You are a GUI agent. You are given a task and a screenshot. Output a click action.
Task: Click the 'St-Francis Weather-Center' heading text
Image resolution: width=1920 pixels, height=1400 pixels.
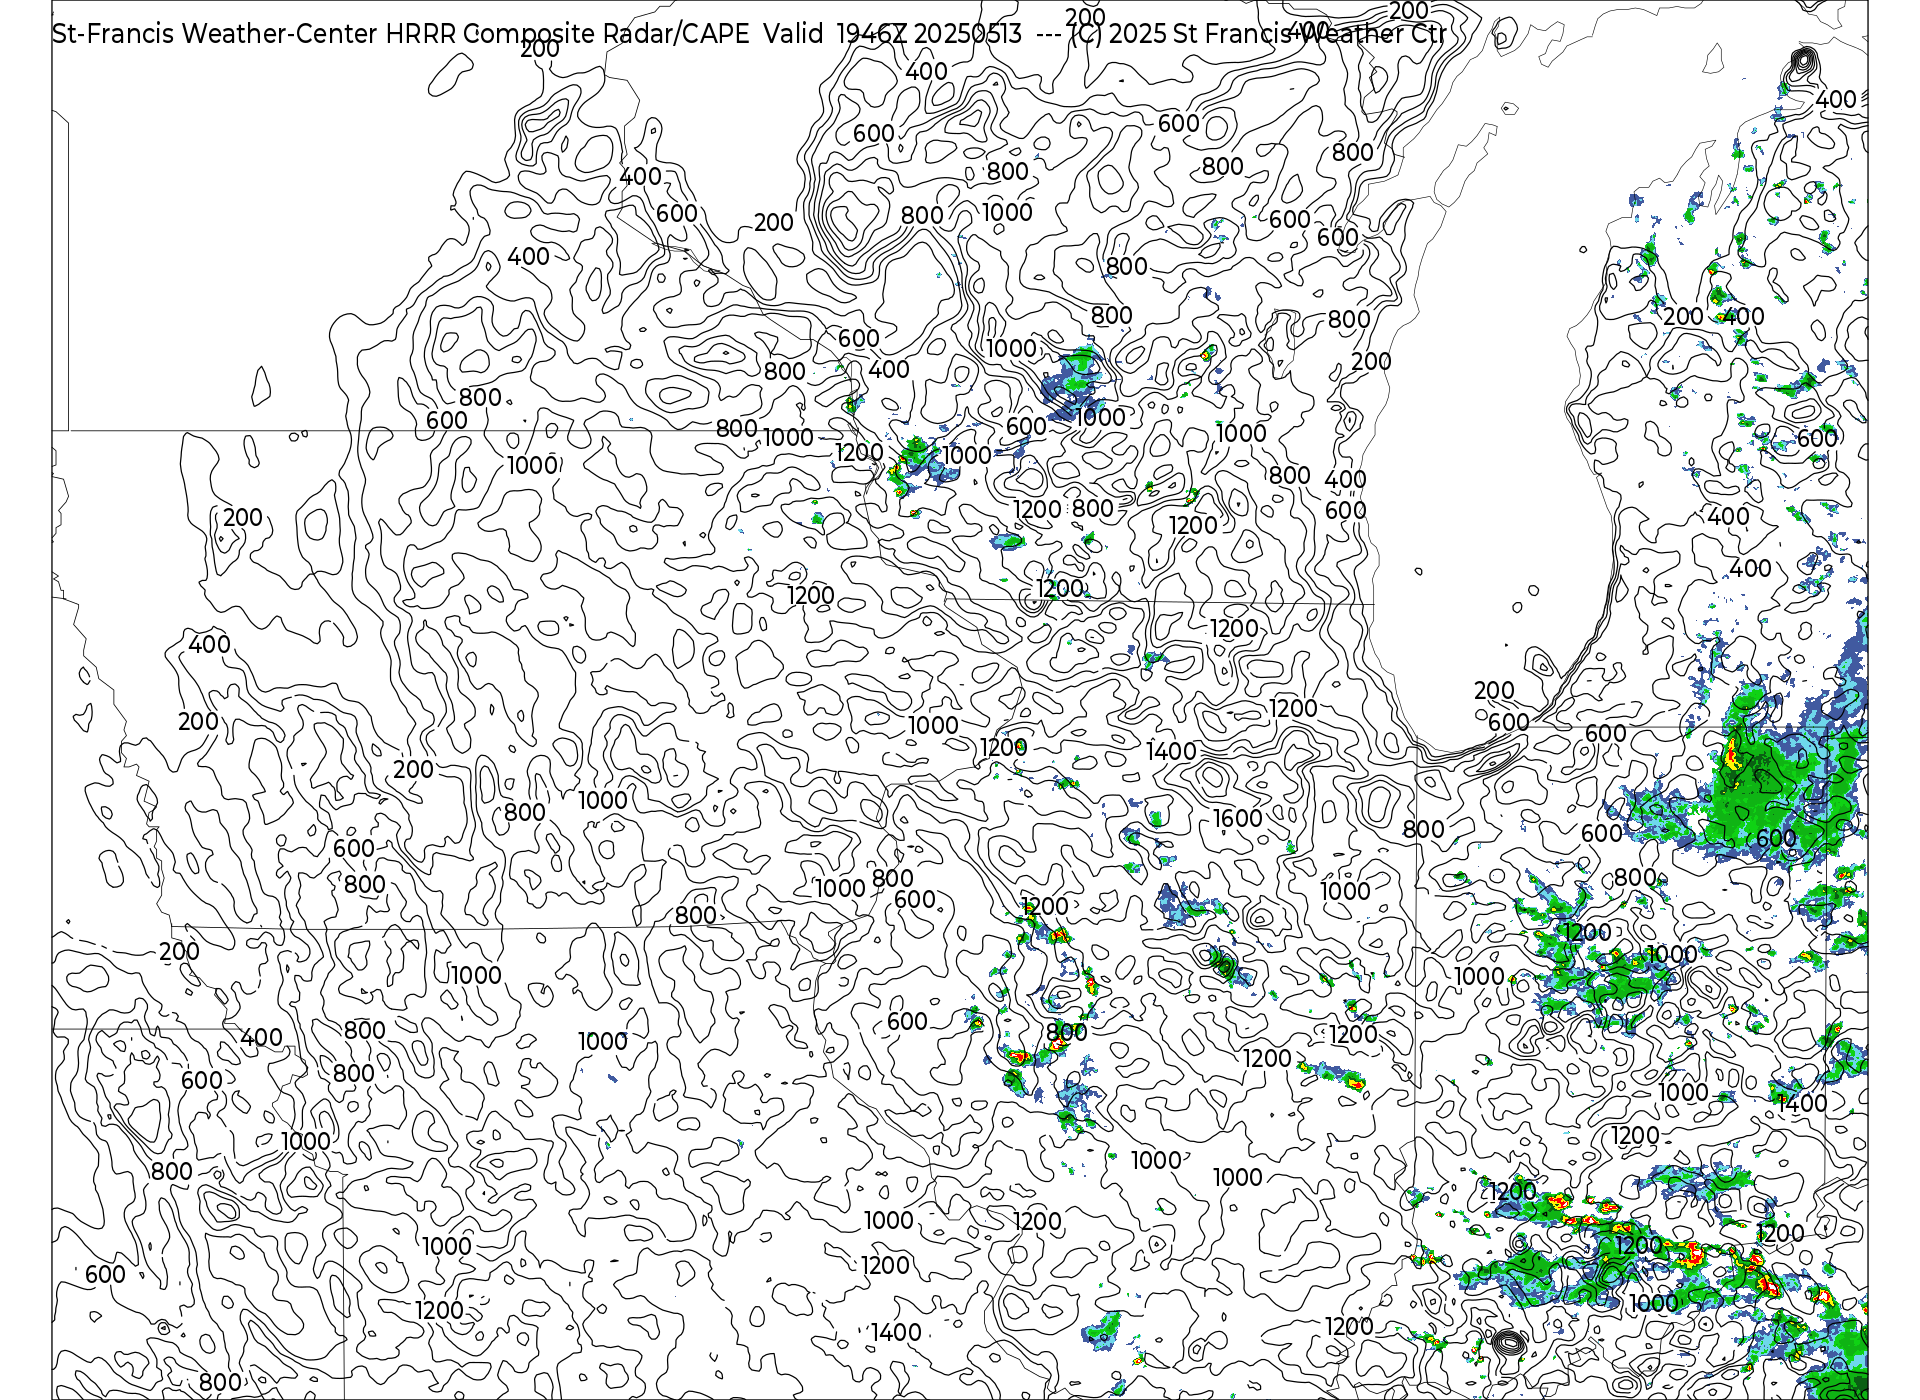click(215, 34)
